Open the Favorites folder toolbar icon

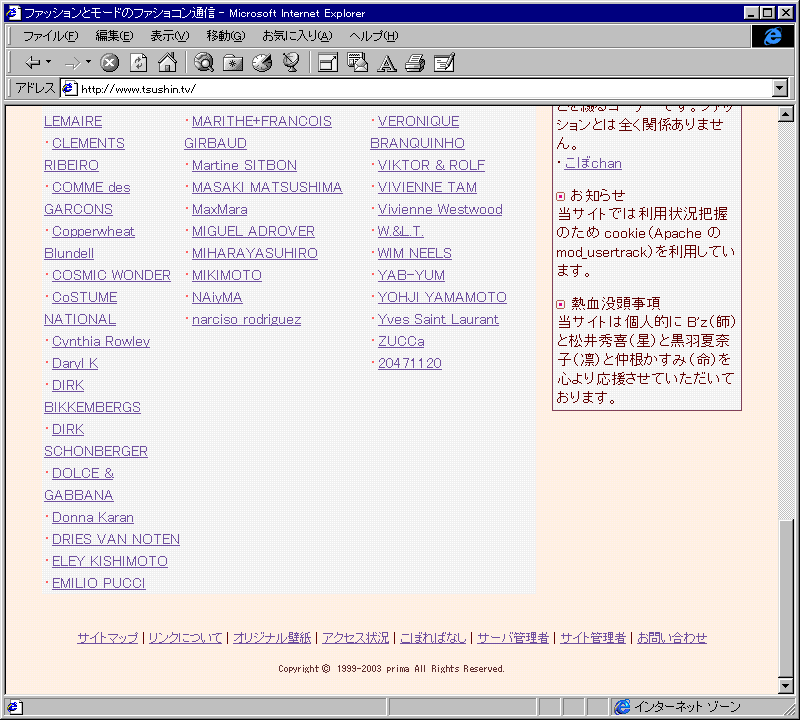tap(233, 63)
